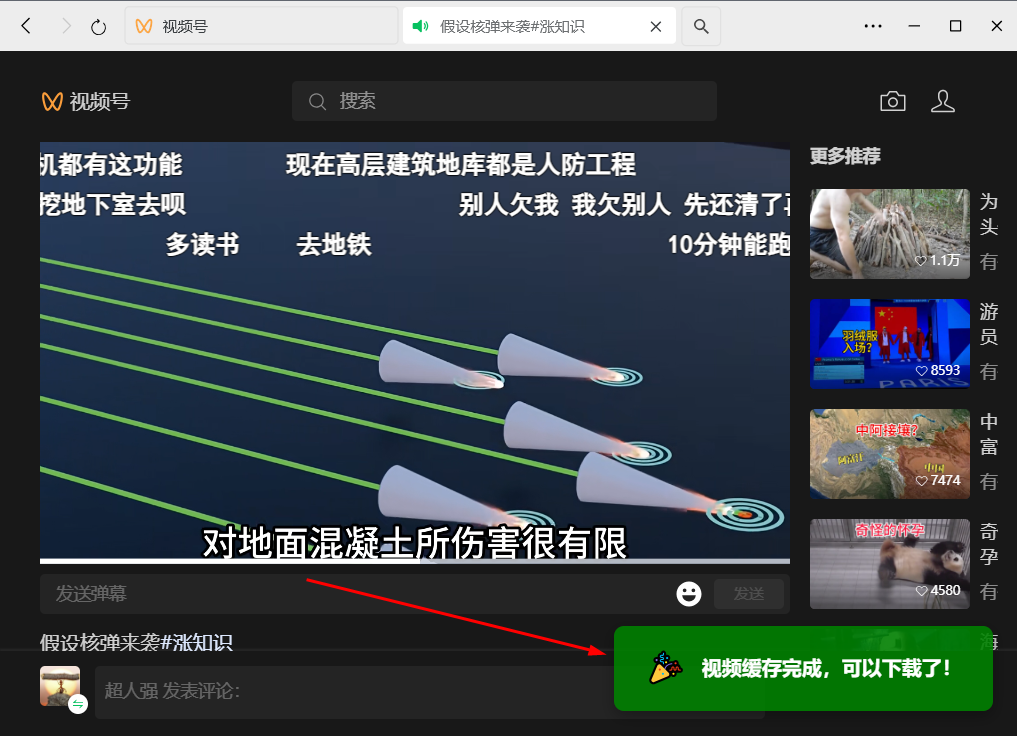
Task: Click the reload page icon
Action: (x=98, y=27)
